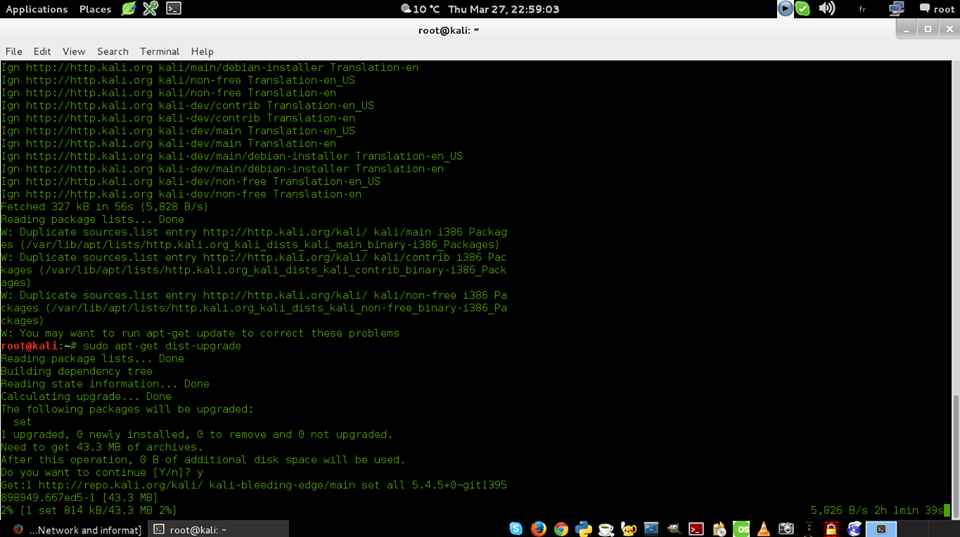Open the volume speaker control
The height and width of the screenshot is (537, 960).
pyautogui.click(x=827, y=9)
